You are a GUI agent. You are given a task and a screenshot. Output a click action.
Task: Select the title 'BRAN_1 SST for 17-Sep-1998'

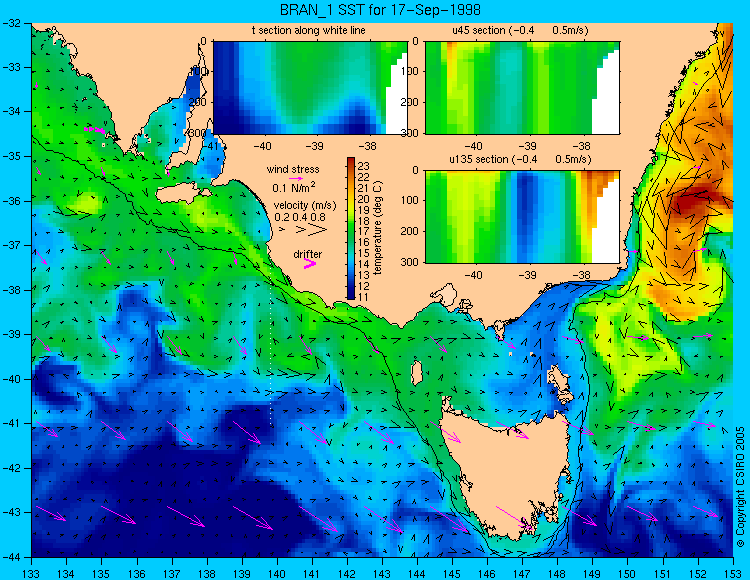[380, 10]
